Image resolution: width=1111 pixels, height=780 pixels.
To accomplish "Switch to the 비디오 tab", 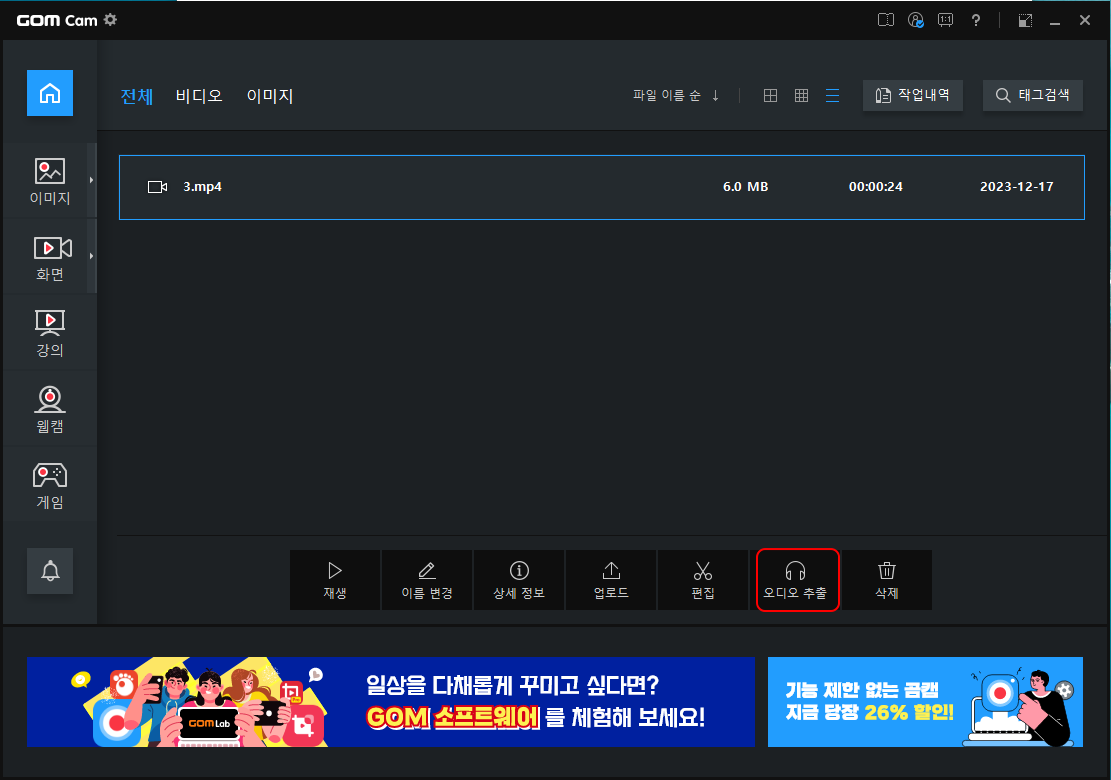I will [x=198, y=95].
